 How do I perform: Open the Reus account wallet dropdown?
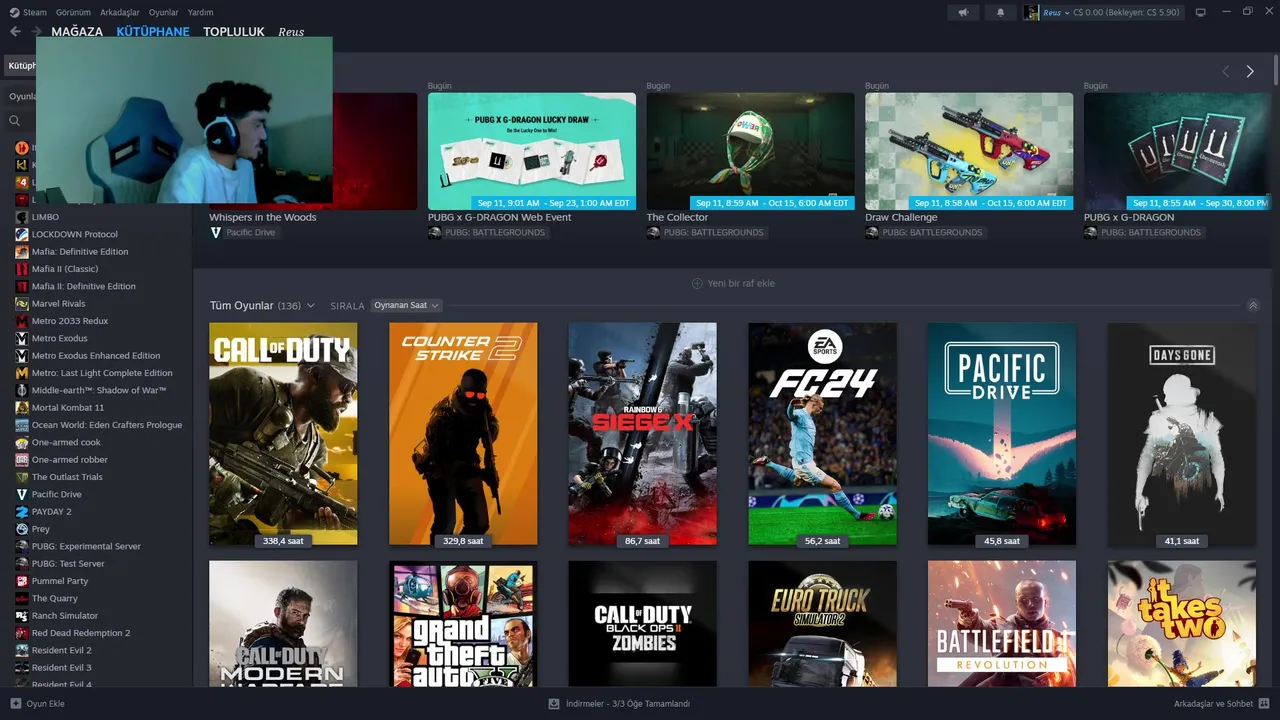click(x=1112, y=13)
